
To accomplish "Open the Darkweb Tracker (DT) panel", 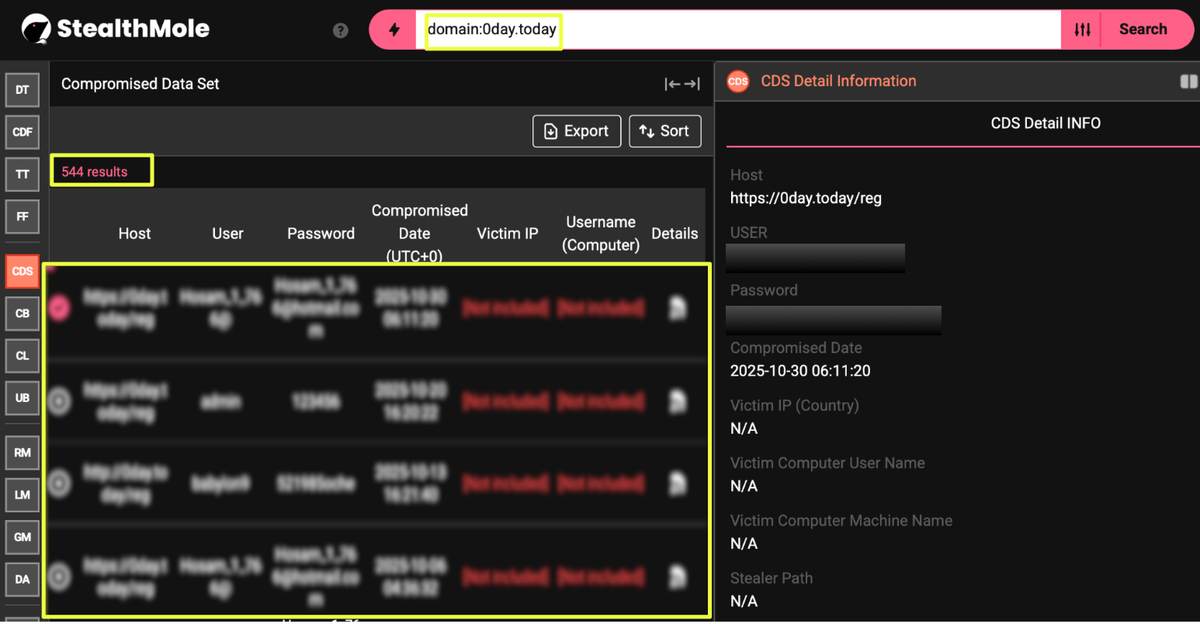I will tap(22, 90).
